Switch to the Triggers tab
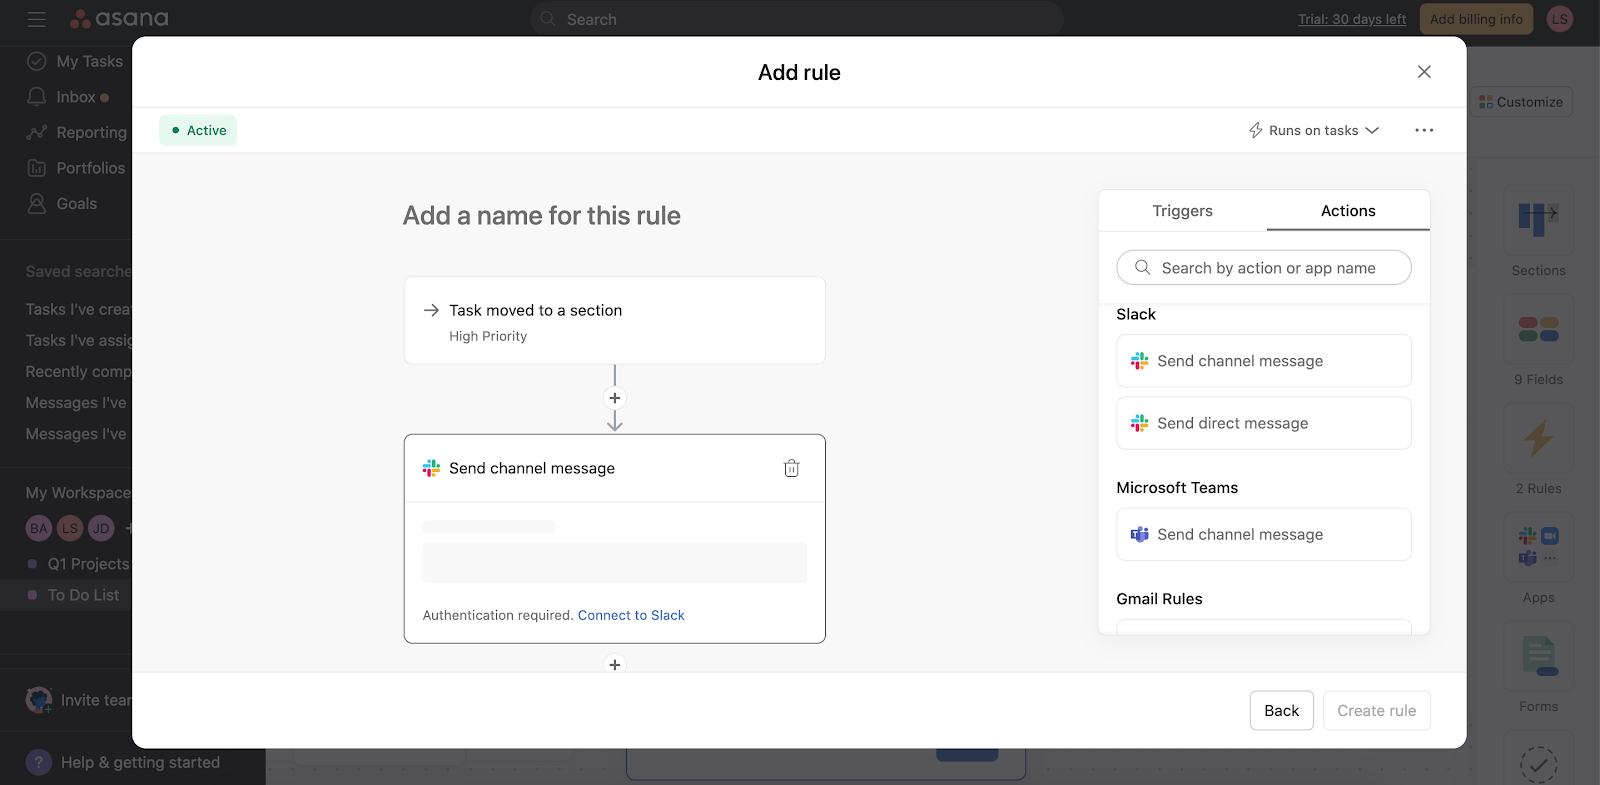The image size is (1600, 785). (x=1182, y=211)
